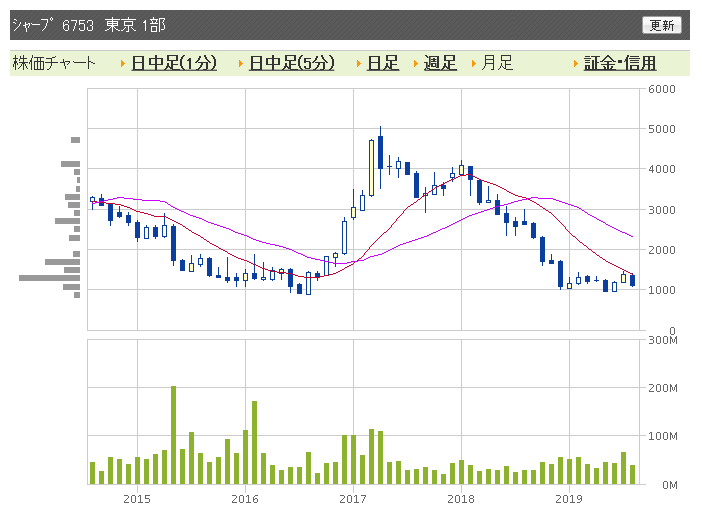Viewport: 702px width, 525px height.
Task: Open the 証金・信用 margin info link
Action: pos(620,63)
